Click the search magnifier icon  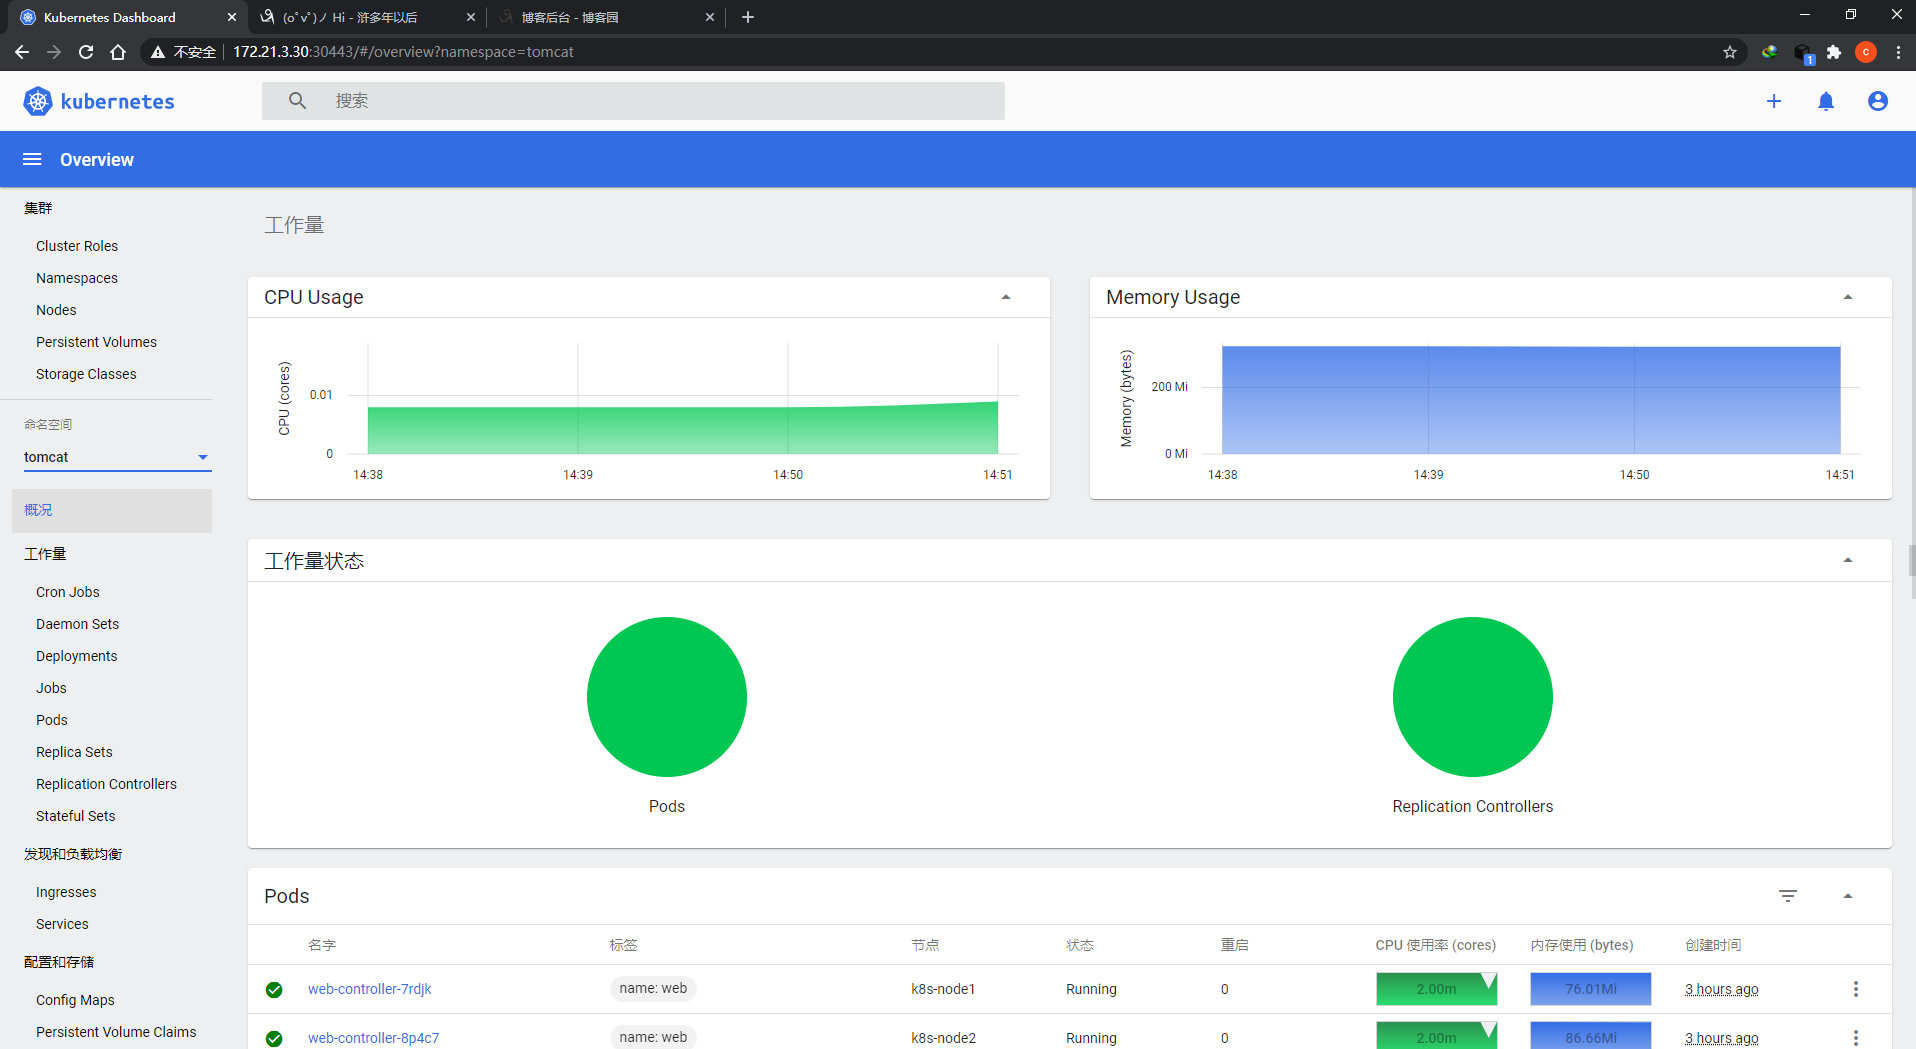click(x=297, y=101)
